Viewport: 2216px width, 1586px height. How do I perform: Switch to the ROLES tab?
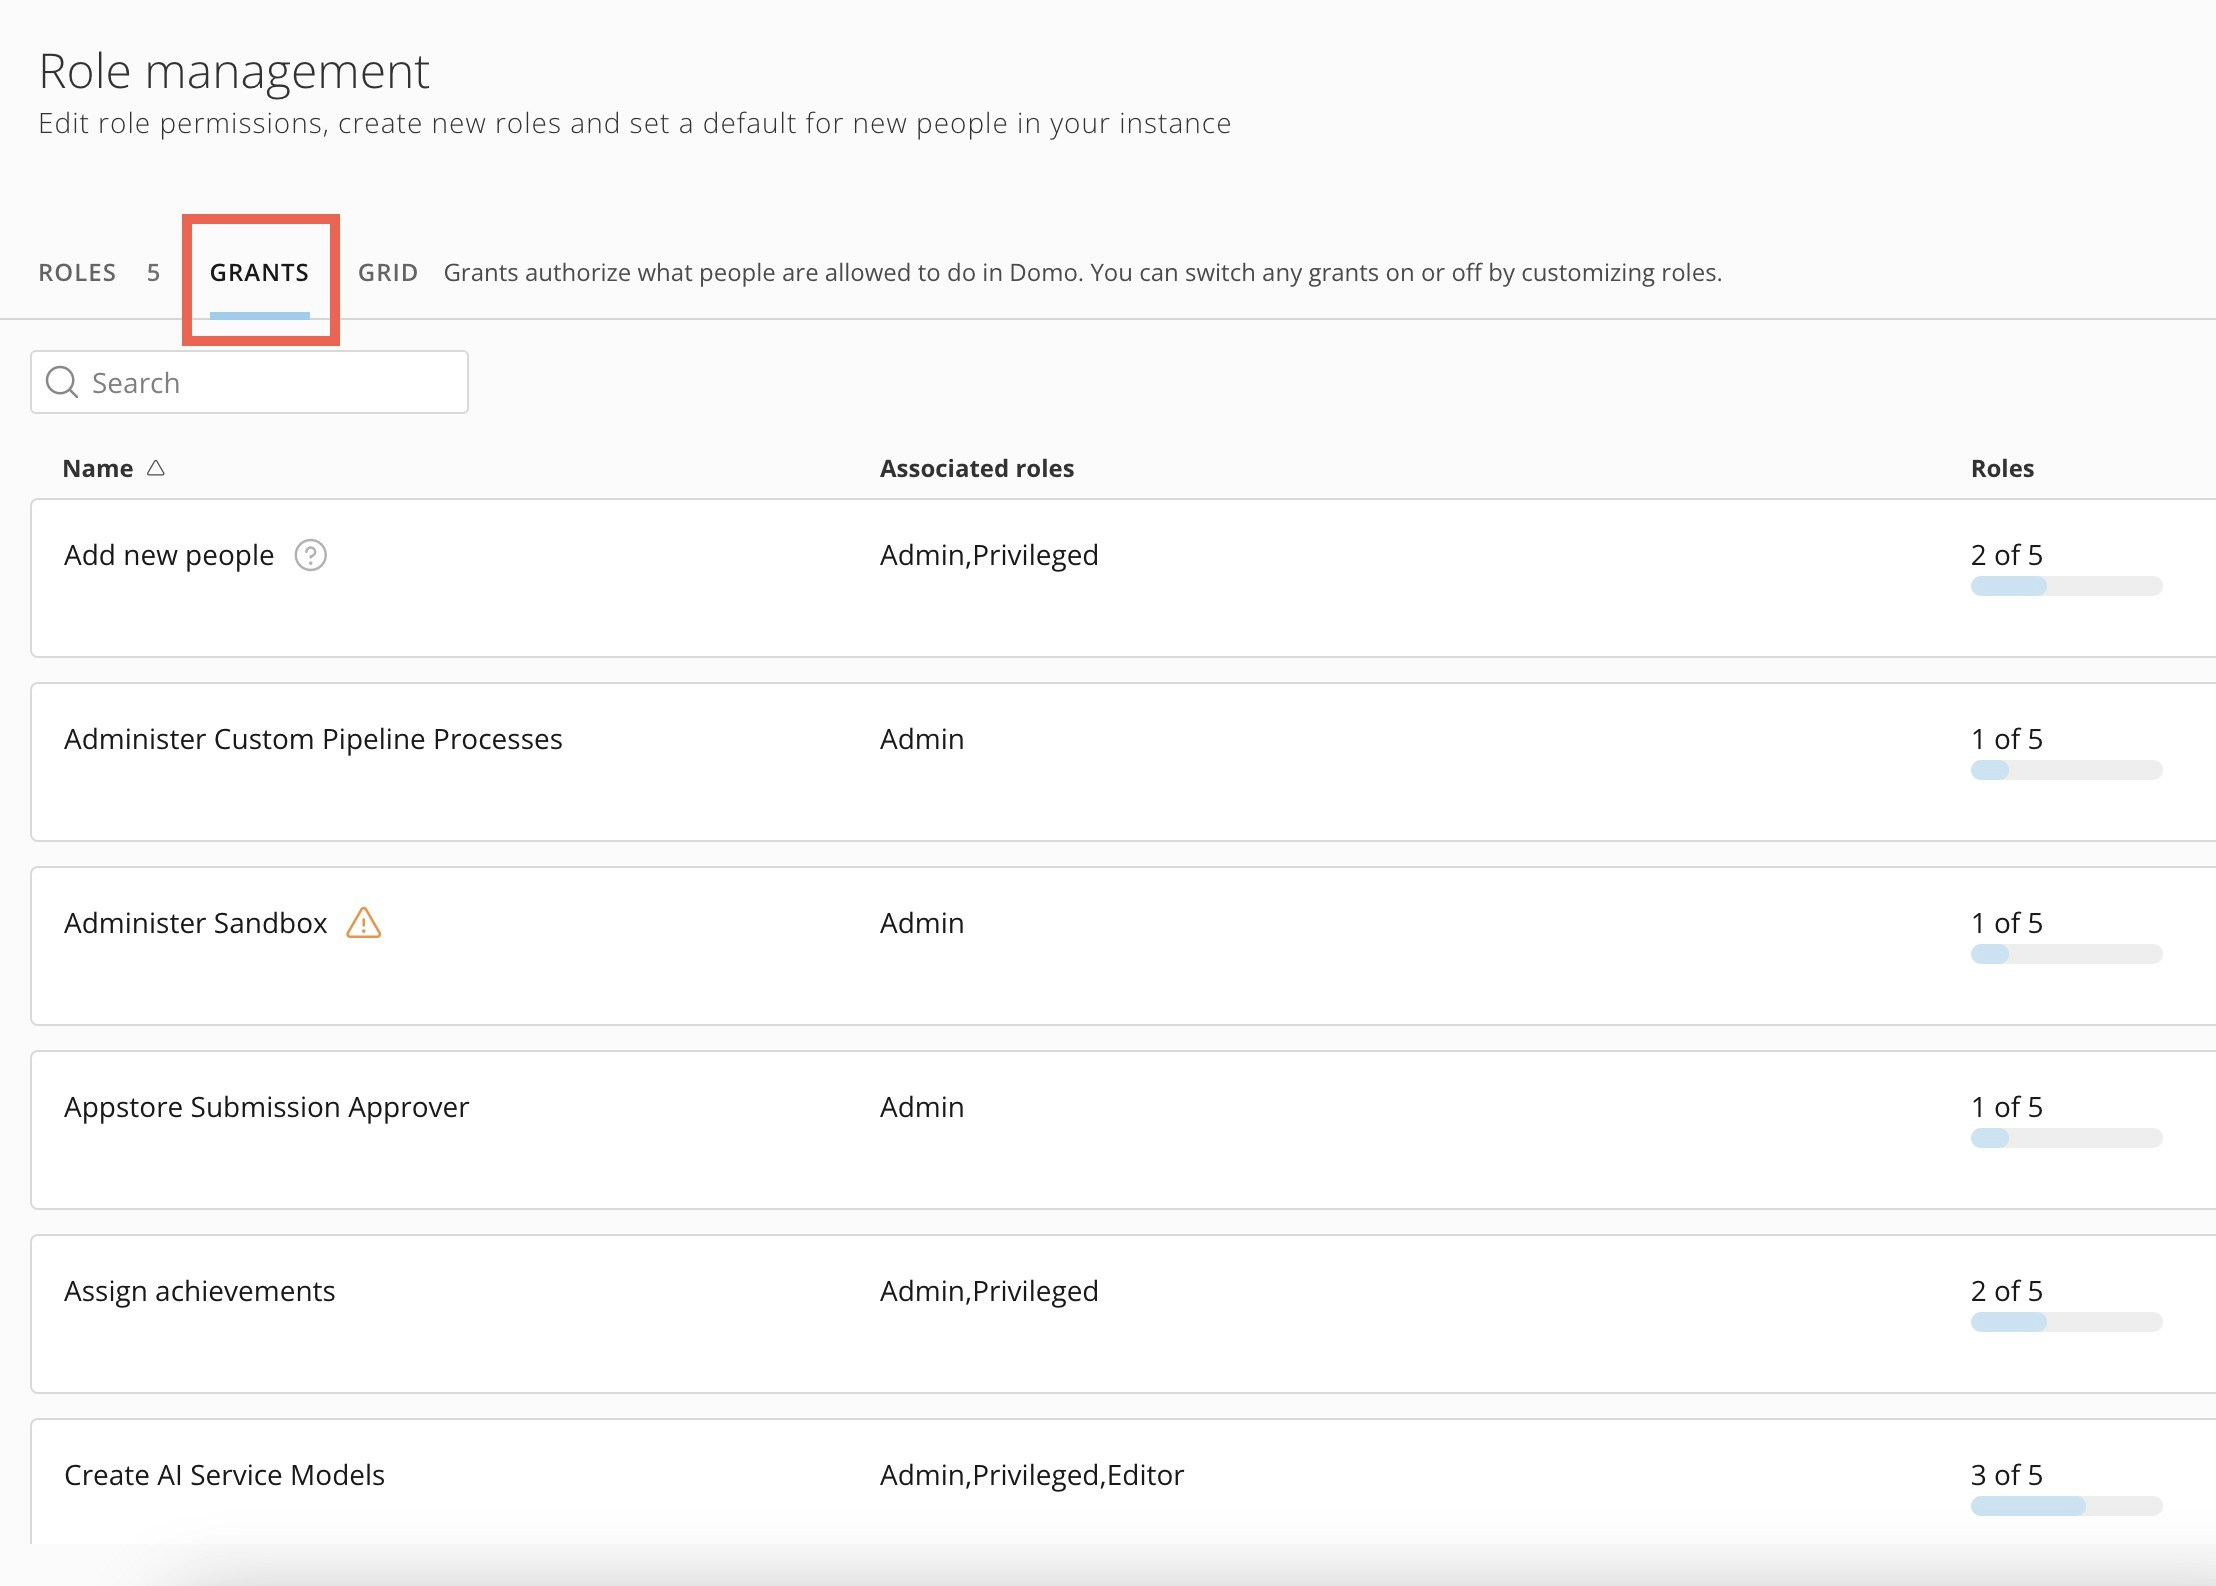(x=77, y=273)
